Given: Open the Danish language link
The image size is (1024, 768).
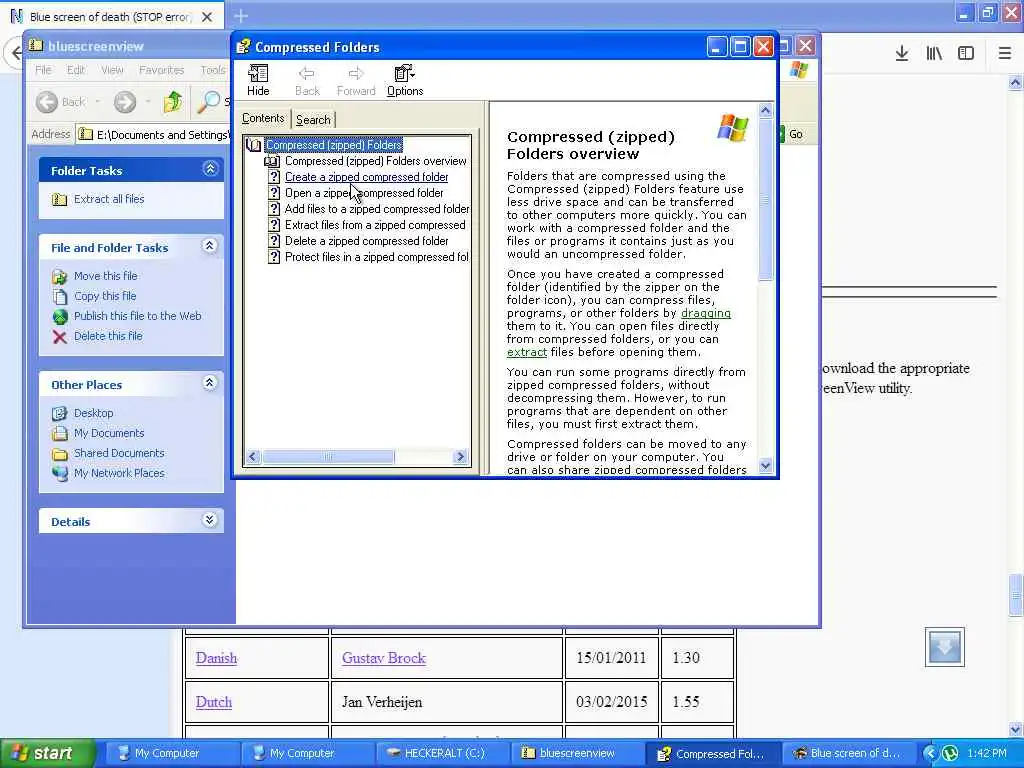Looking at the screenshot, I should [216, 658].
